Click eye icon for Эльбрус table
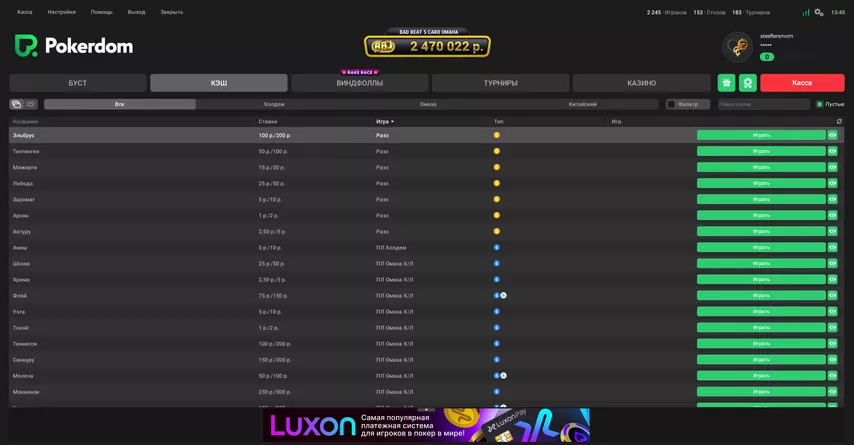 point(832,135)
